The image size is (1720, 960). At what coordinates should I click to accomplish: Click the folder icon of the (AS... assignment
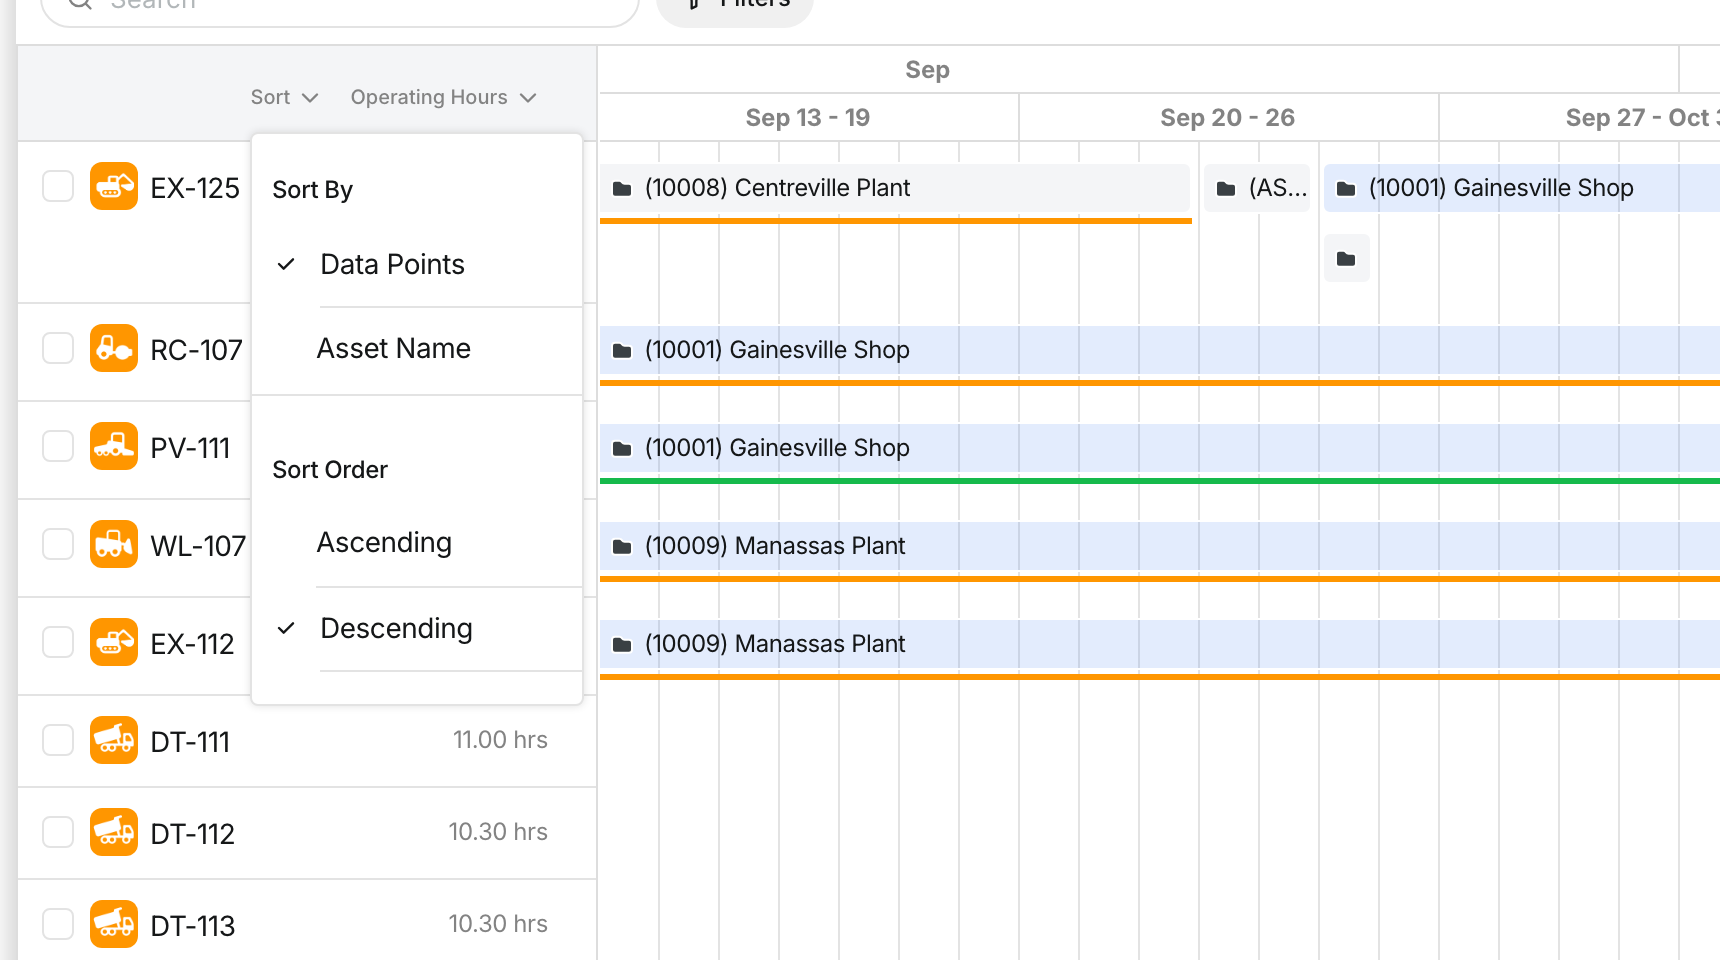[x=1226, y=189]
